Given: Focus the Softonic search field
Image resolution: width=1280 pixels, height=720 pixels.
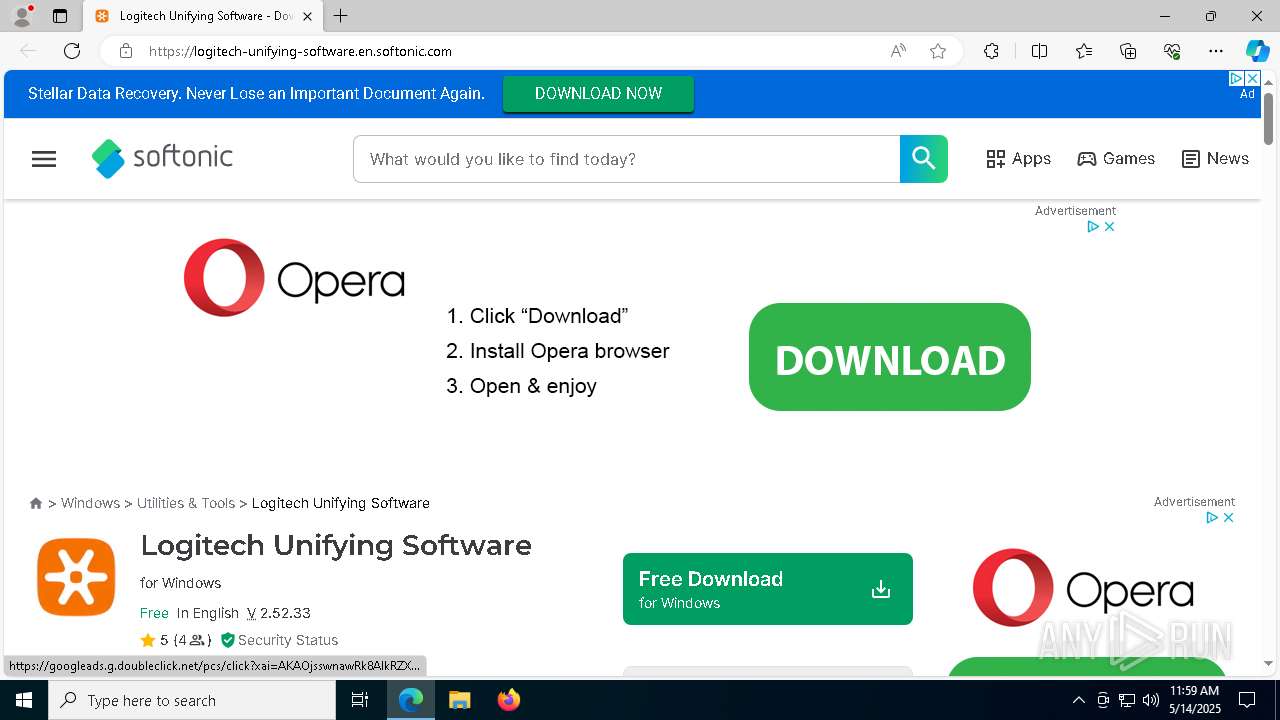Looking at the screenshot, I should coord(627,159).
